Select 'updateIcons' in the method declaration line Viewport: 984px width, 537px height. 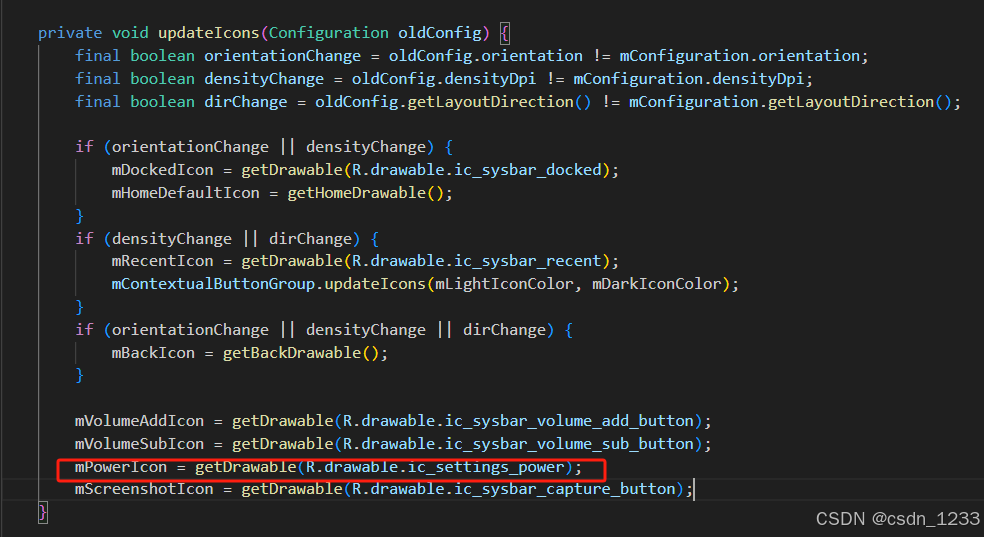(208, 33)
